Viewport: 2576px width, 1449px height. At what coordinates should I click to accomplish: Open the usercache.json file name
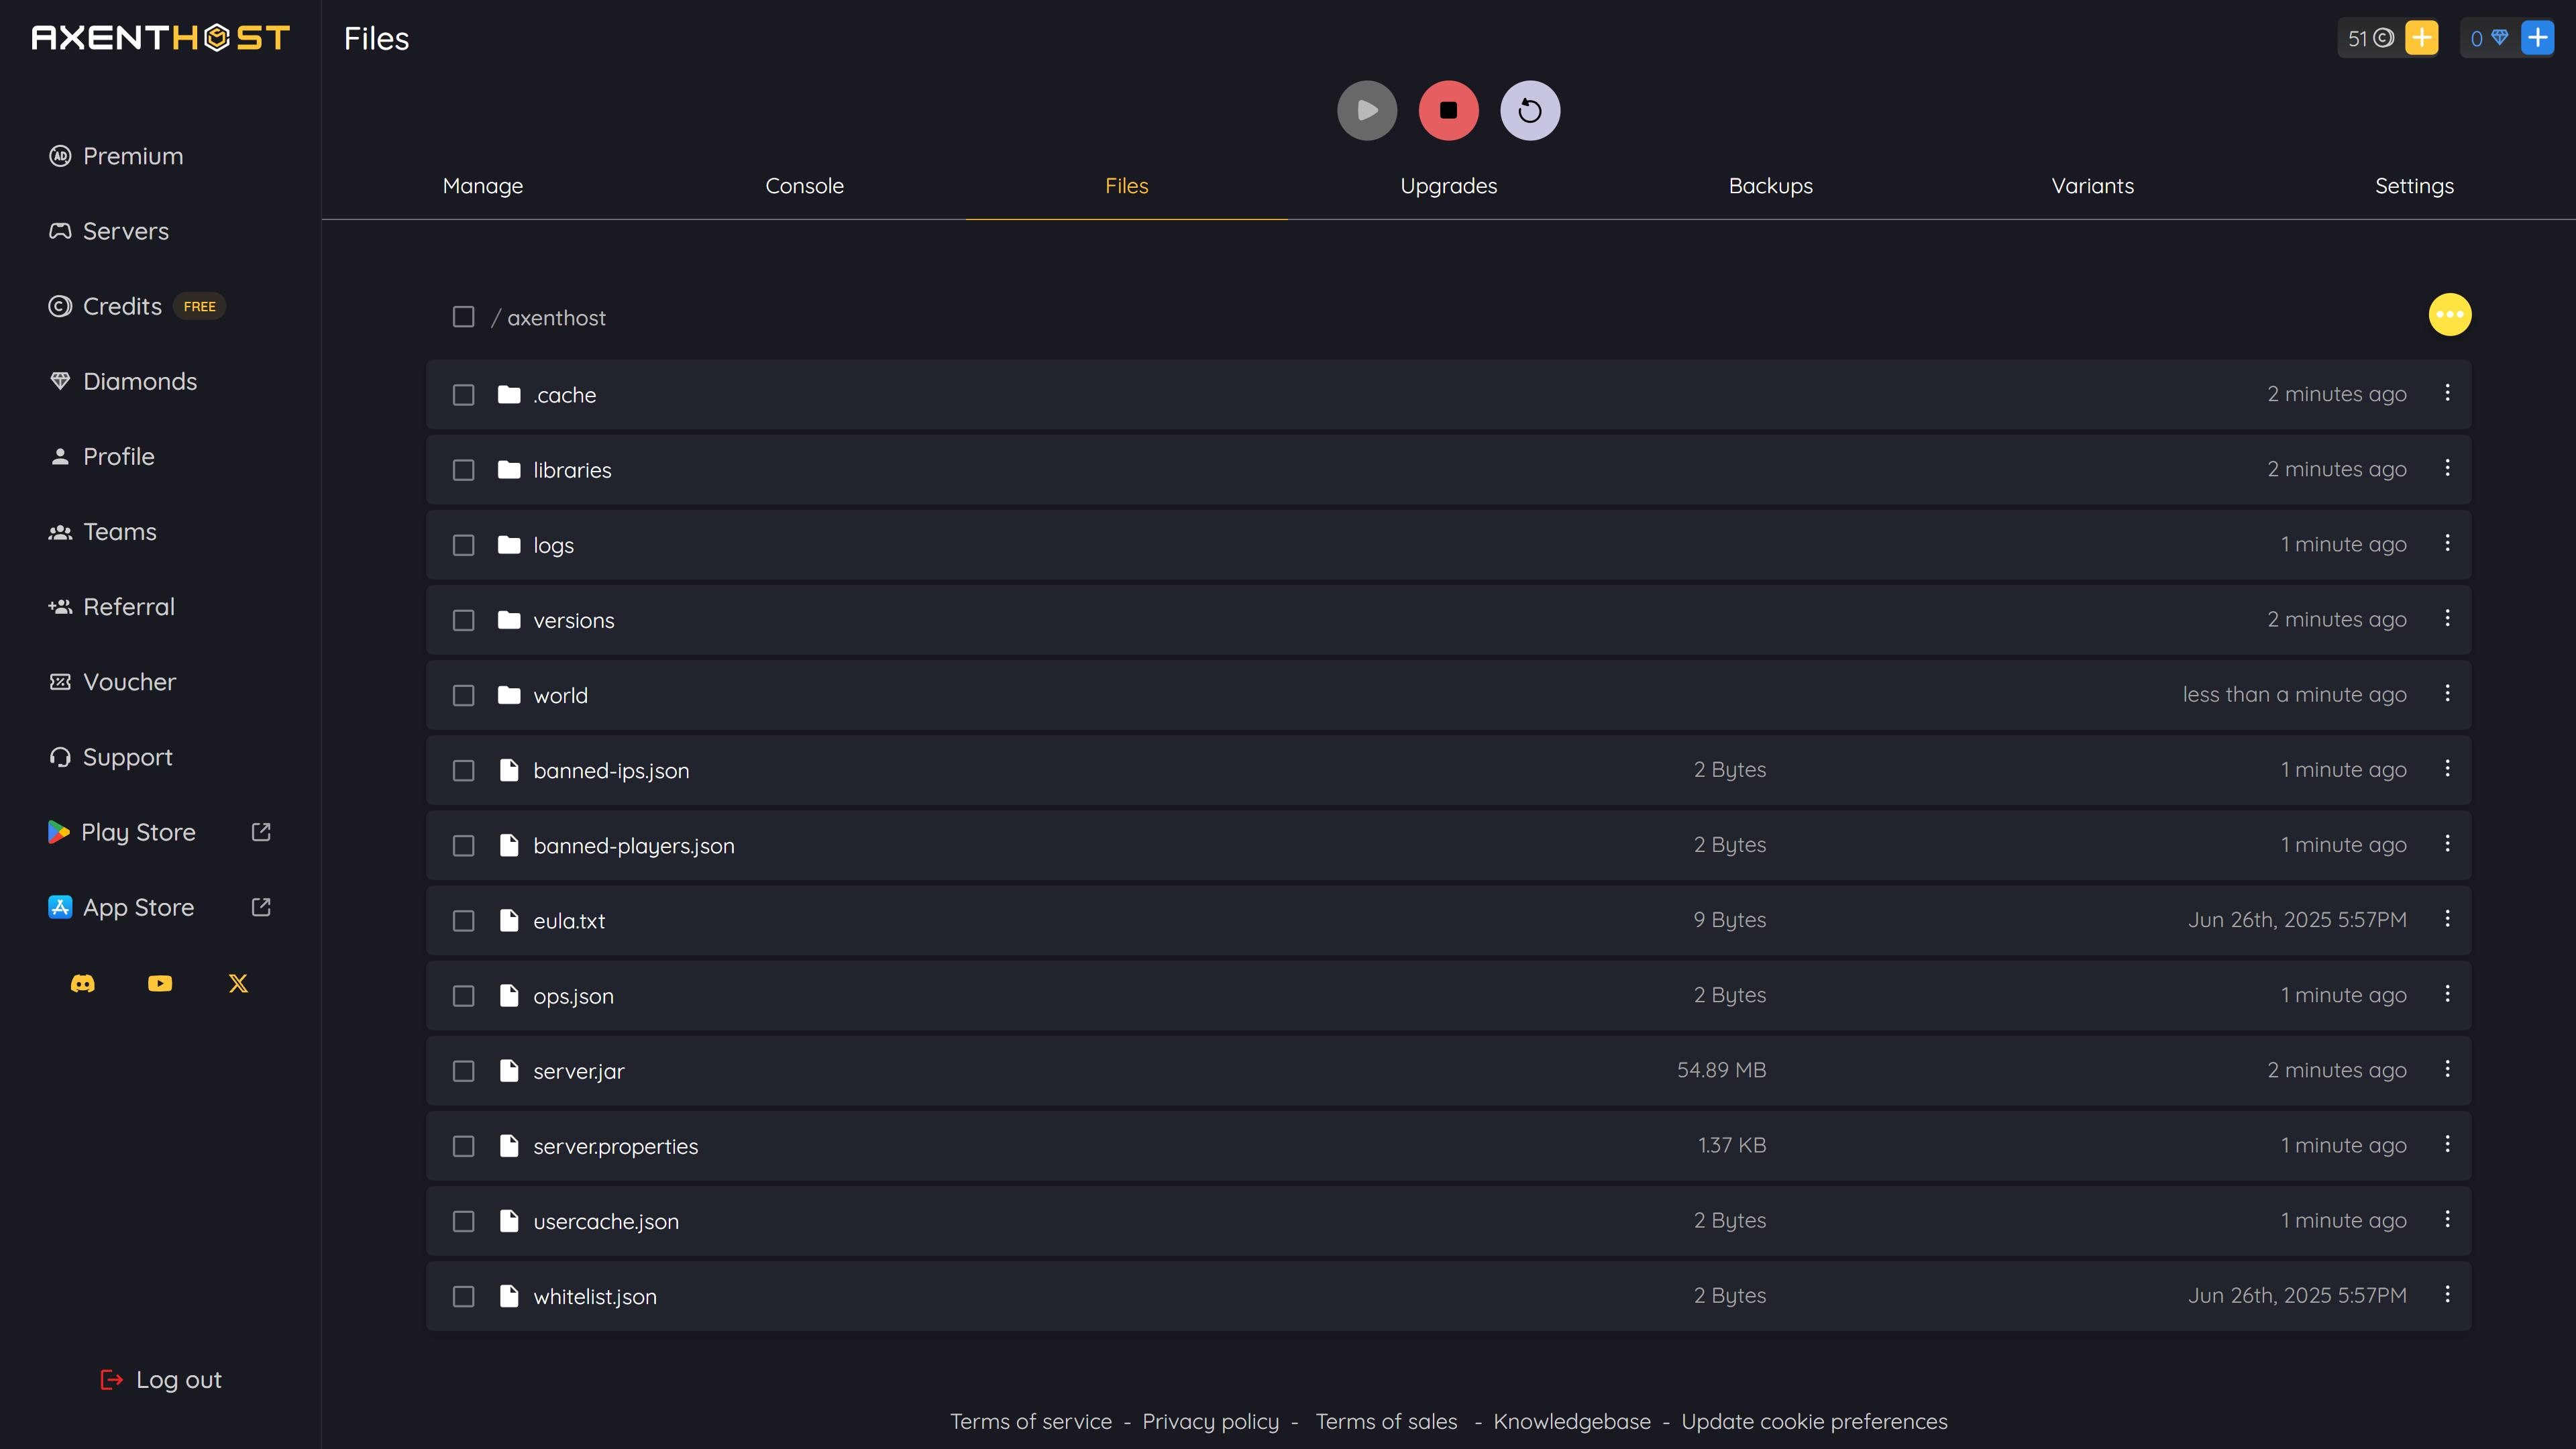(x=606, y=1221)
